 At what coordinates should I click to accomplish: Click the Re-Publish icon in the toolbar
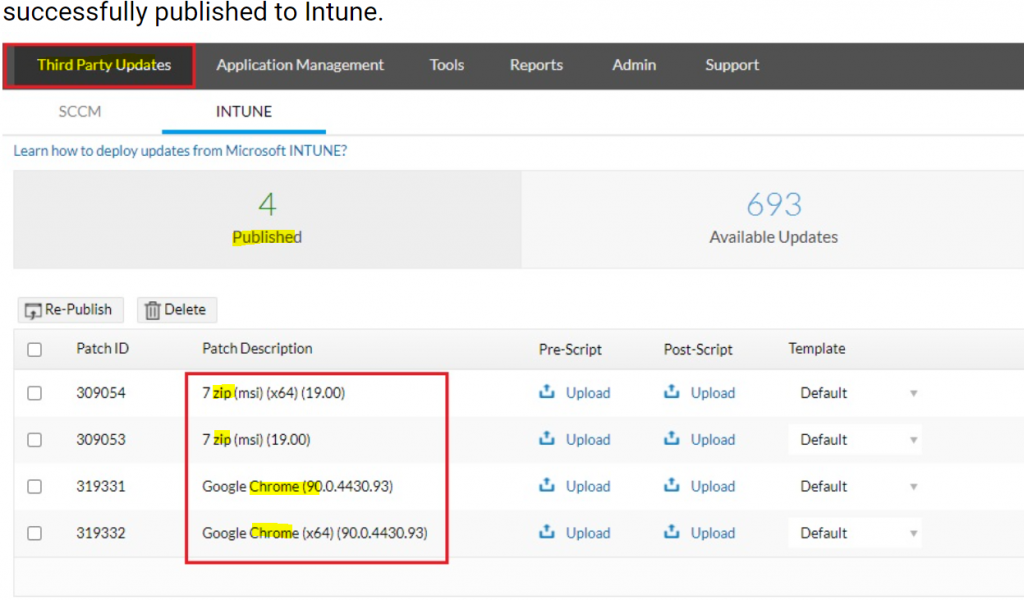(33, 310)
